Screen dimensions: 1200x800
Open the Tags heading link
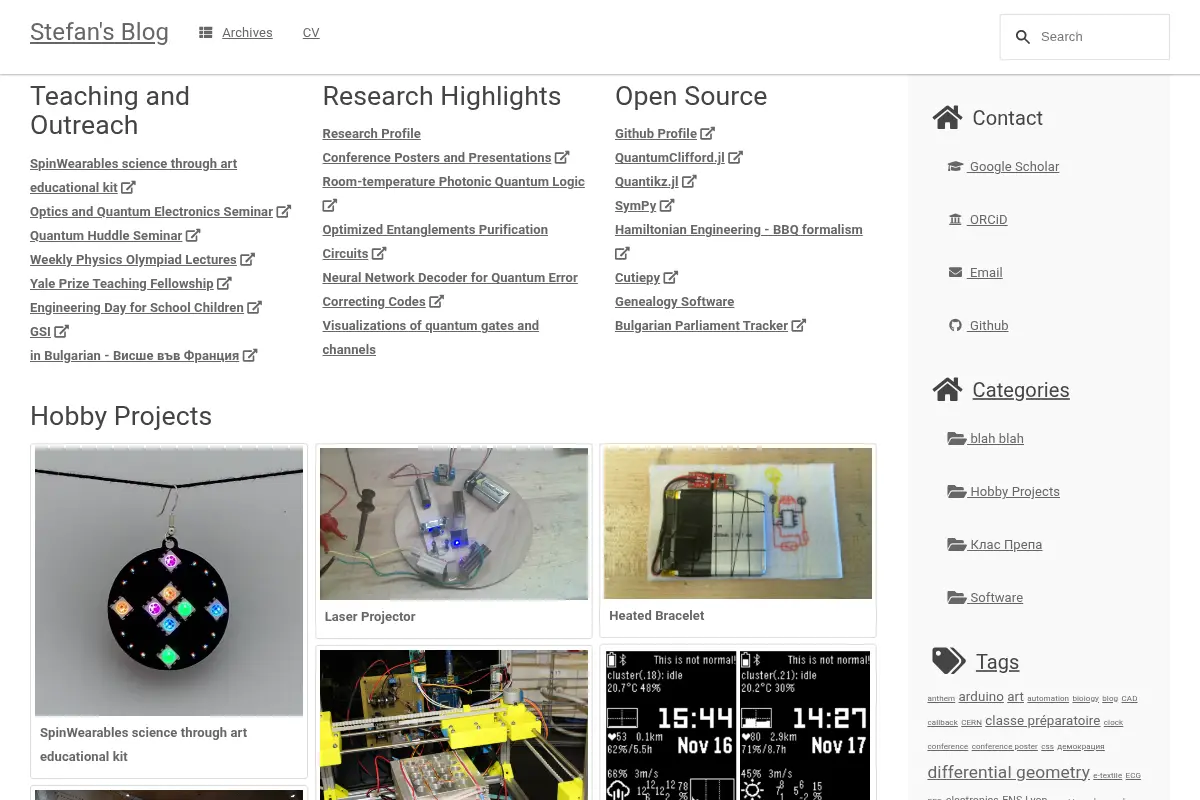(x=997, y=662)
